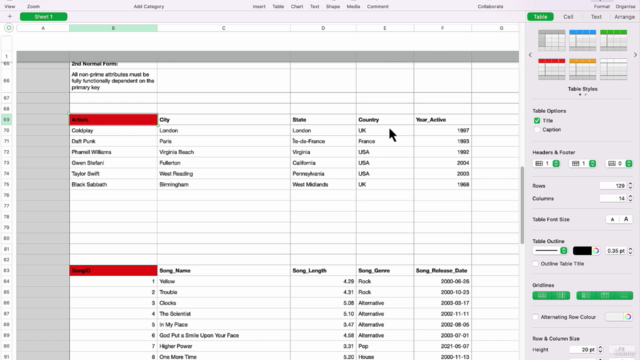Select column B header

(113, 28)
